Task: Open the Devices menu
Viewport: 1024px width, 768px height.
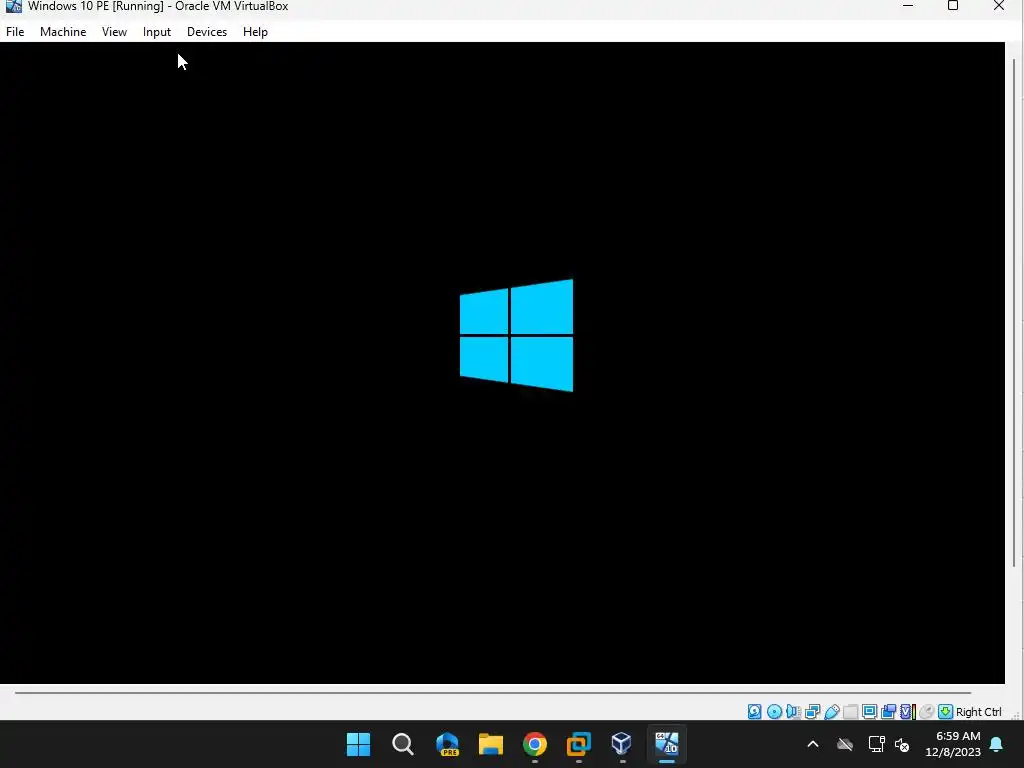Action: pos(207,32)
